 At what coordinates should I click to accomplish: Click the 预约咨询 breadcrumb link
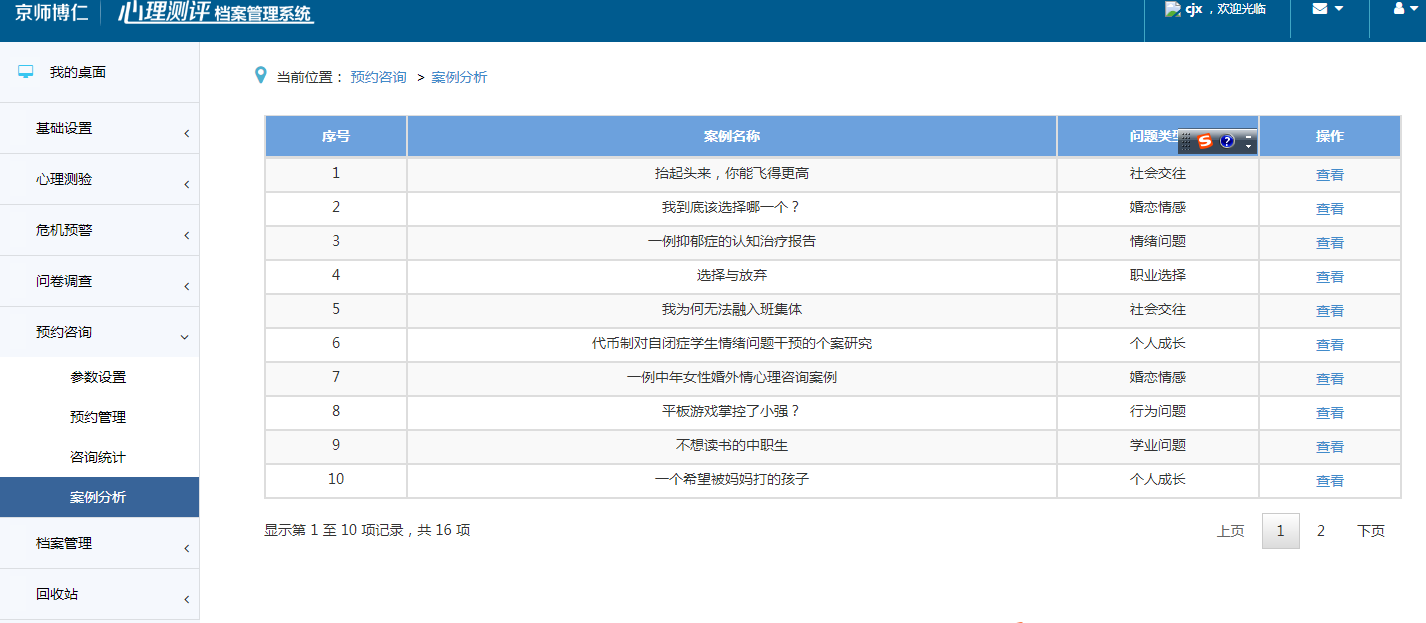378,77
